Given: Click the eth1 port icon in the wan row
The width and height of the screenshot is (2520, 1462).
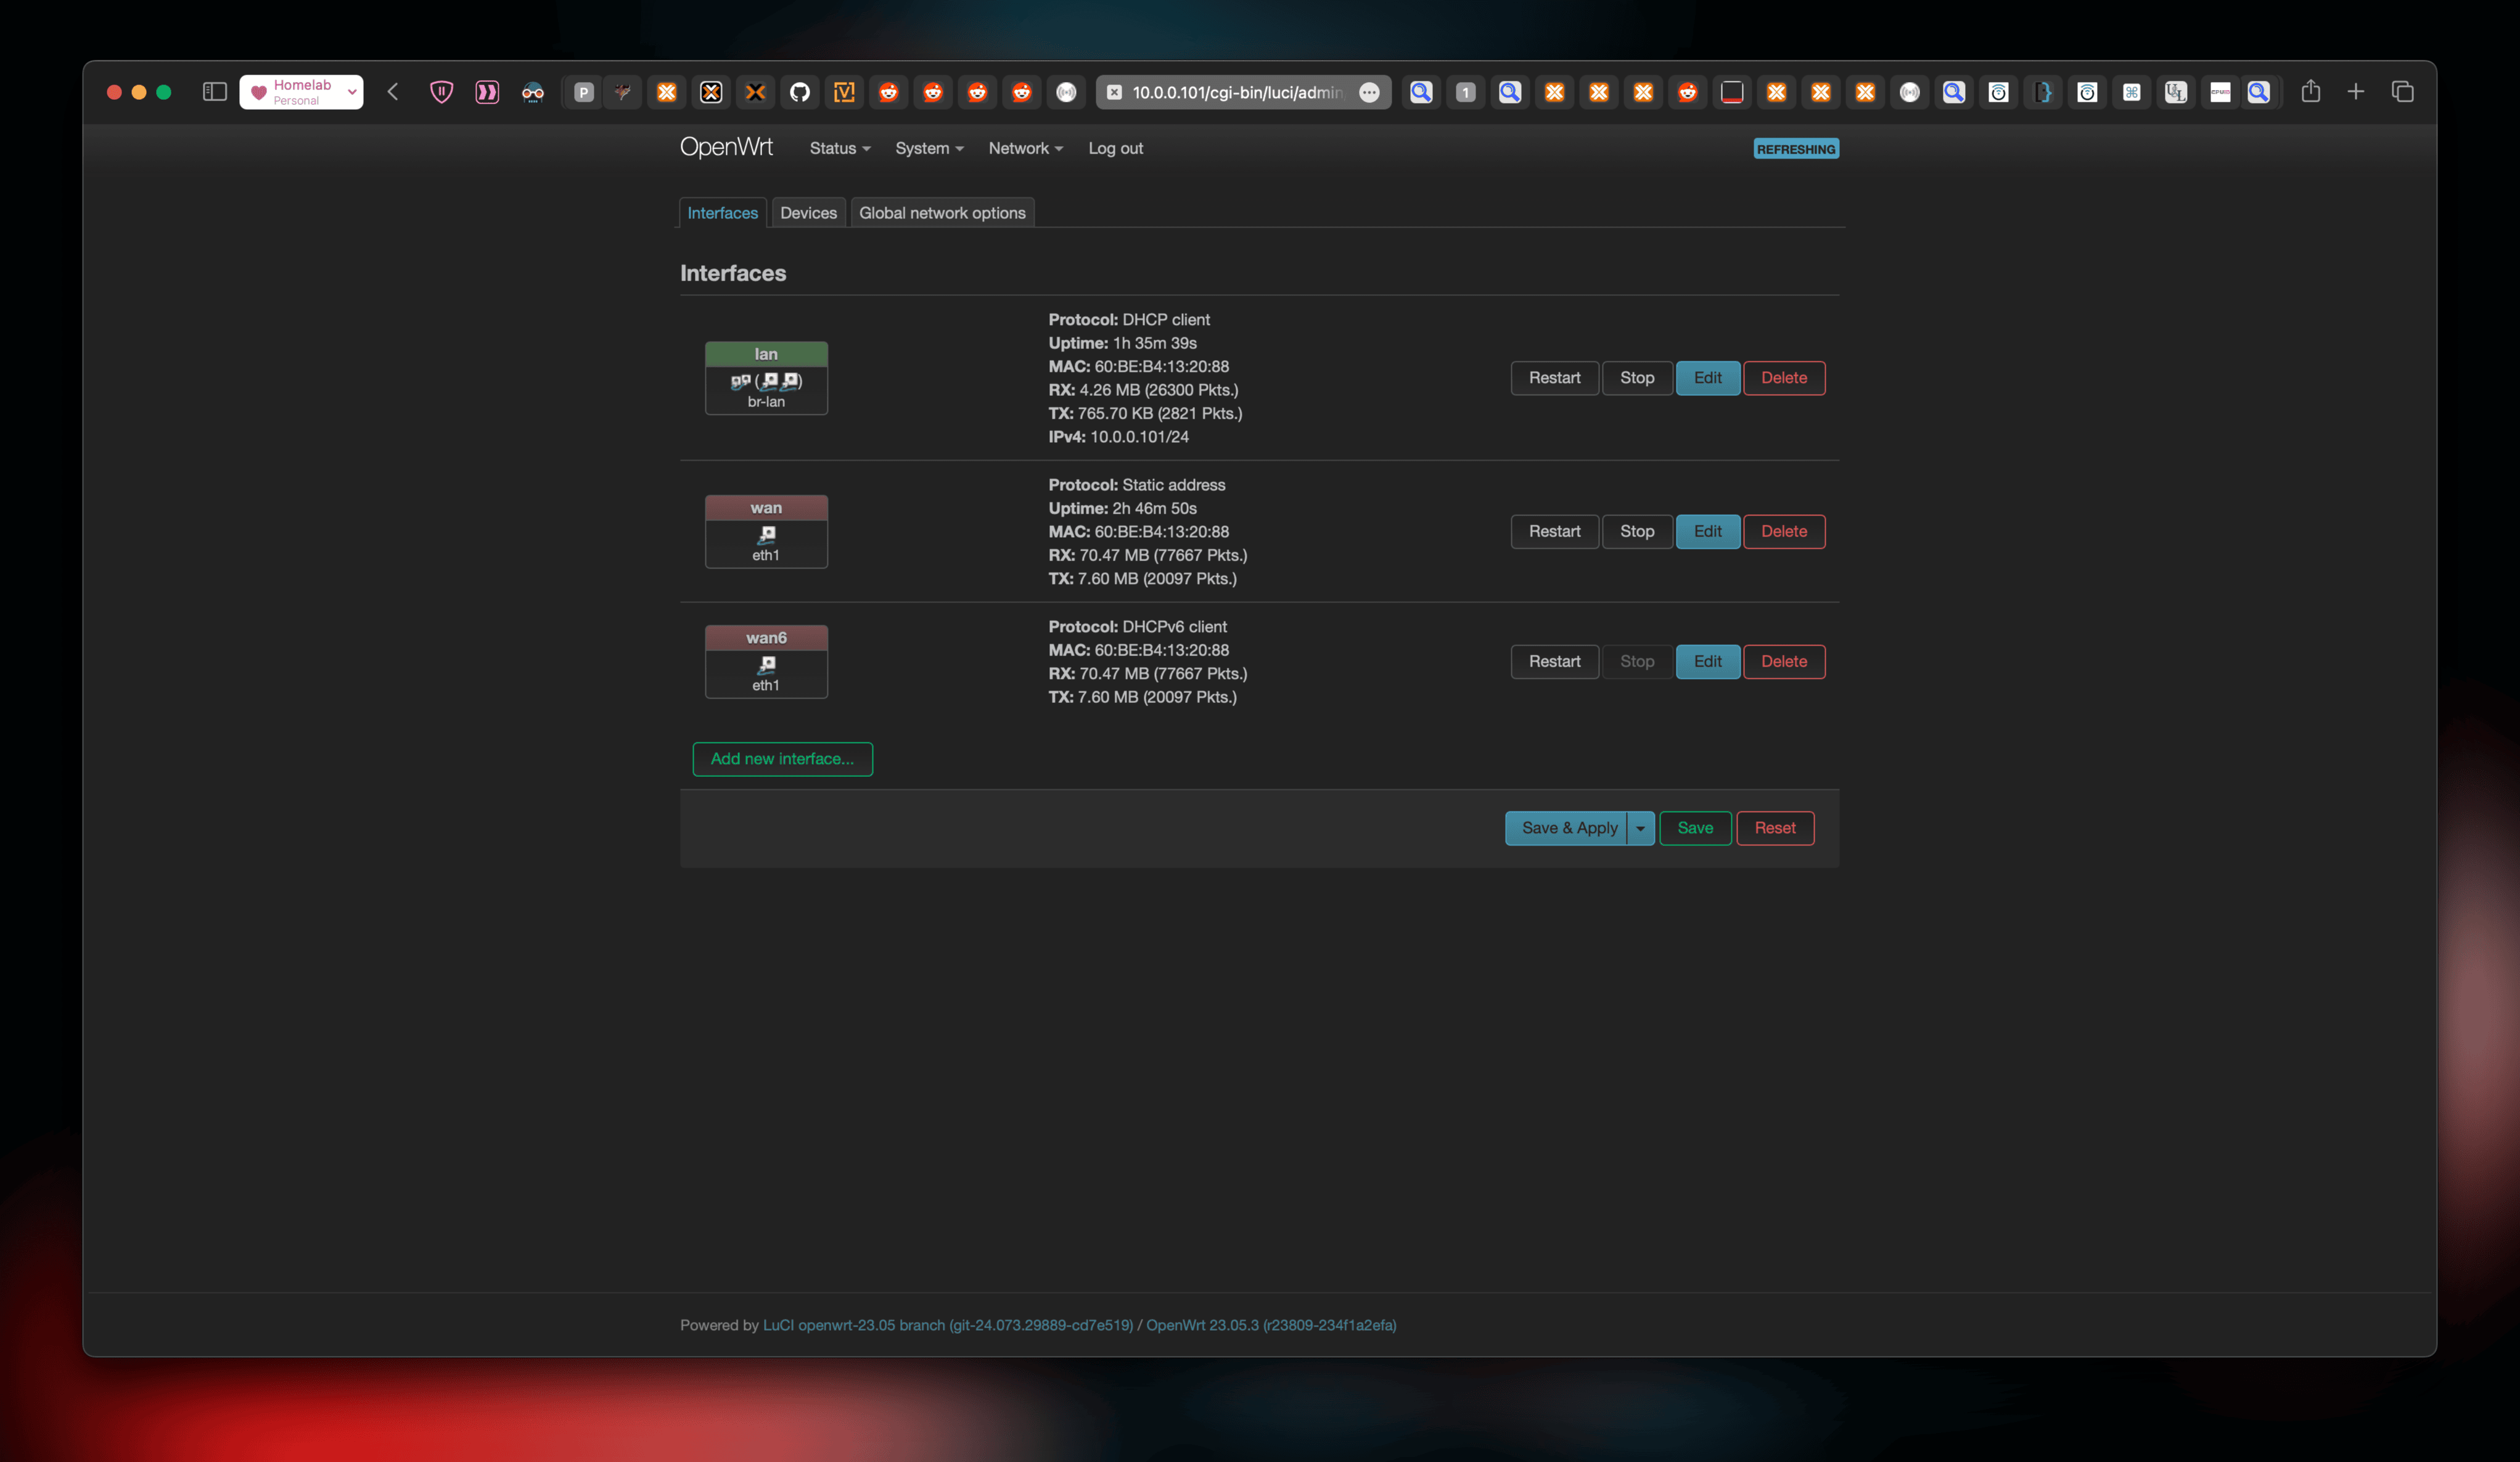Looking at the screenshot, I should pos(765,533).
